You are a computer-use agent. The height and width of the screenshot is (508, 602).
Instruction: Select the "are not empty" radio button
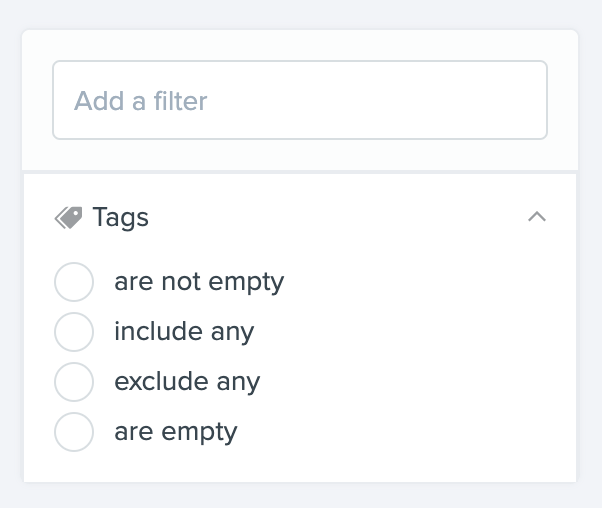pyautogui.click(x=74, y=282)
